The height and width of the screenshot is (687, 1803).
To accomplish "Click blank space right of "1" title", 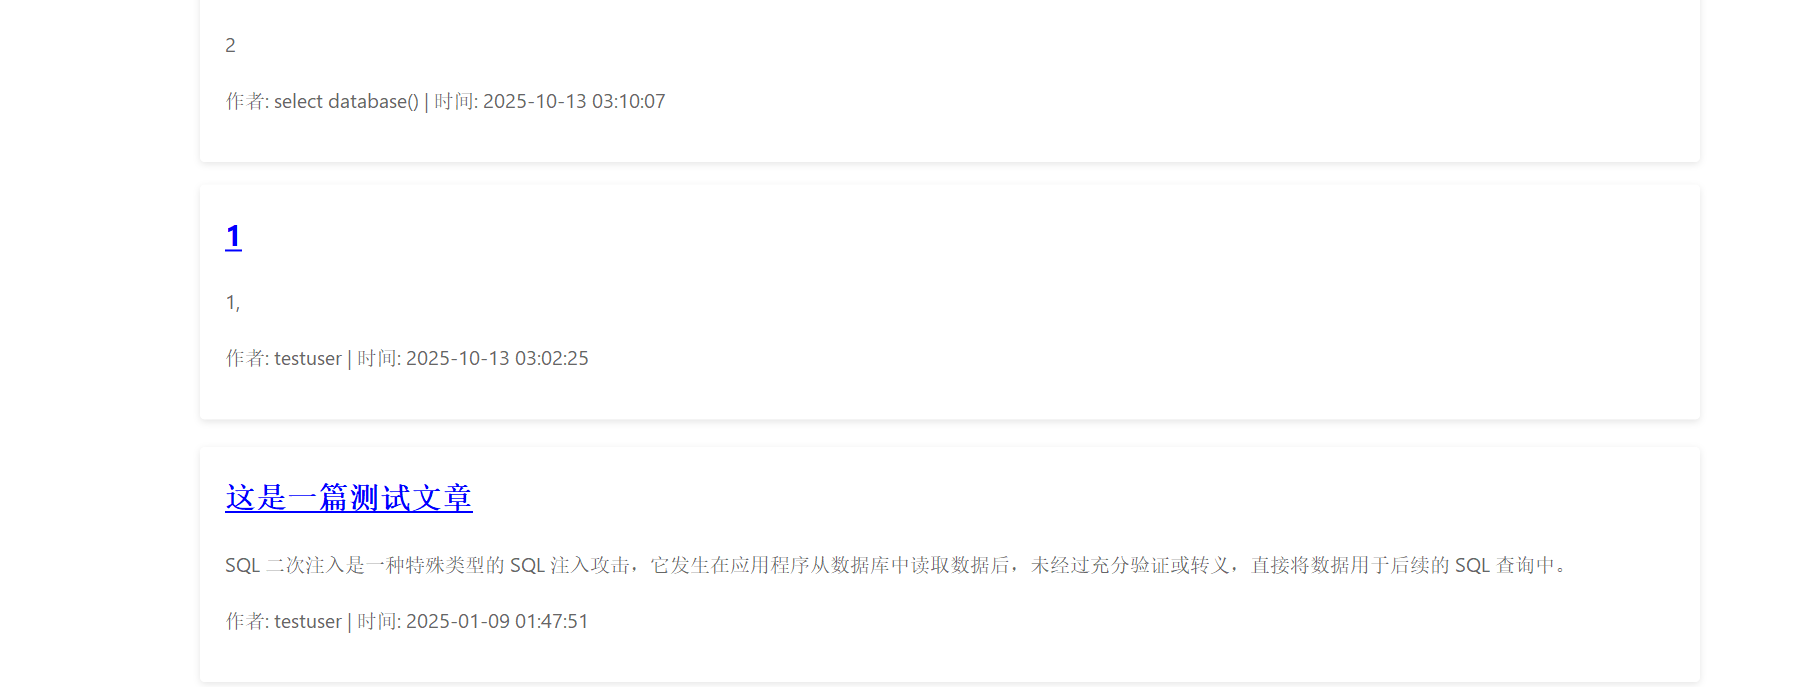I will coord(960,237).
